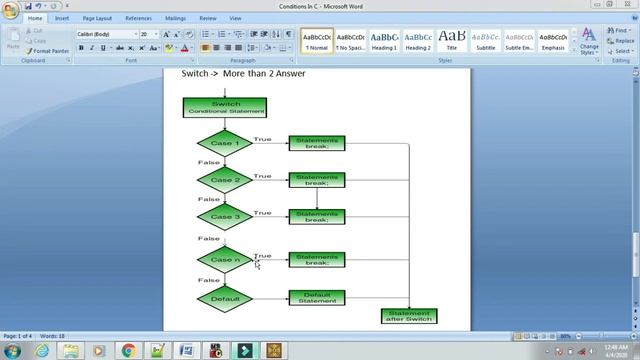Open the Windows Start menu
640x360 pixels.
point(12,351)
